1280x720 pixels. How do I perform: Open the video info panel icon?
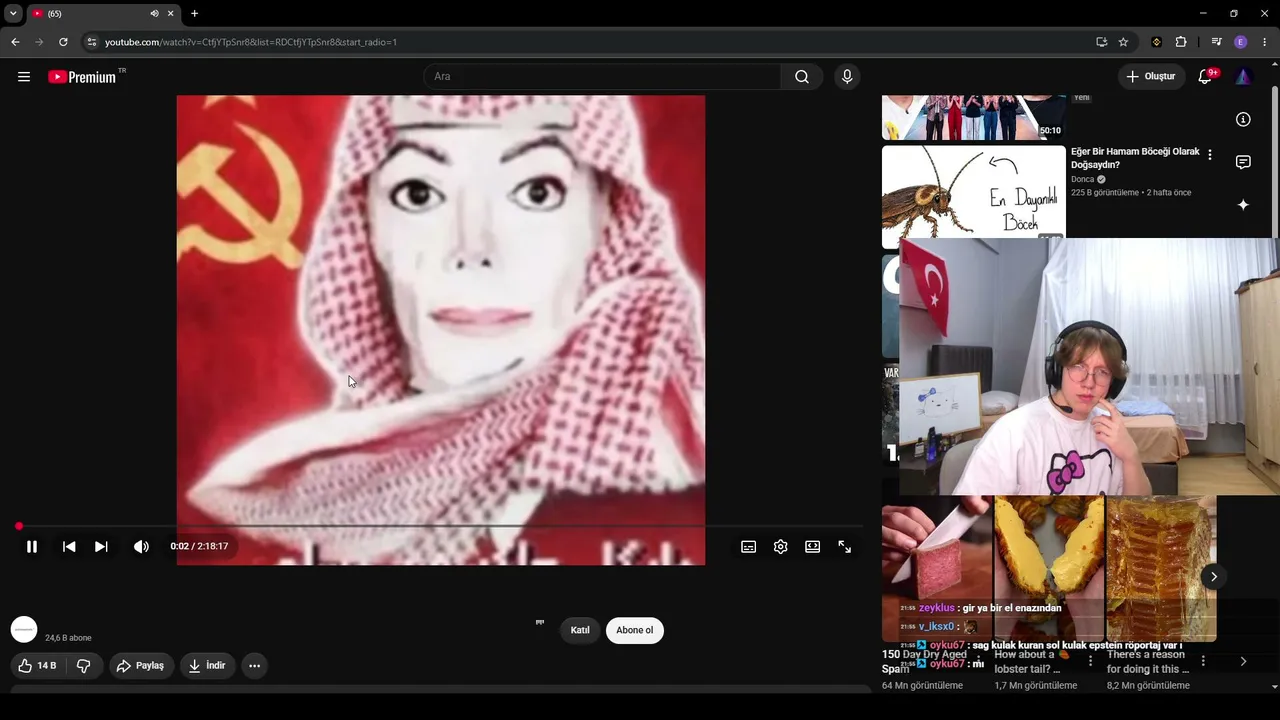point(1243,120)
